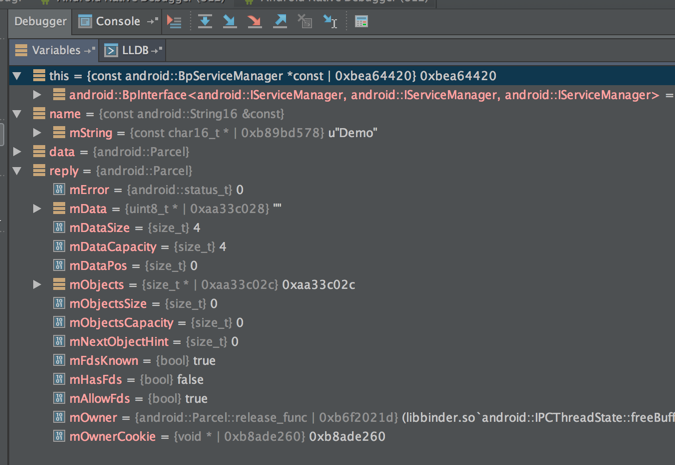Select the mDataPos row
675x465 pixels.
[x=342, y=266]
